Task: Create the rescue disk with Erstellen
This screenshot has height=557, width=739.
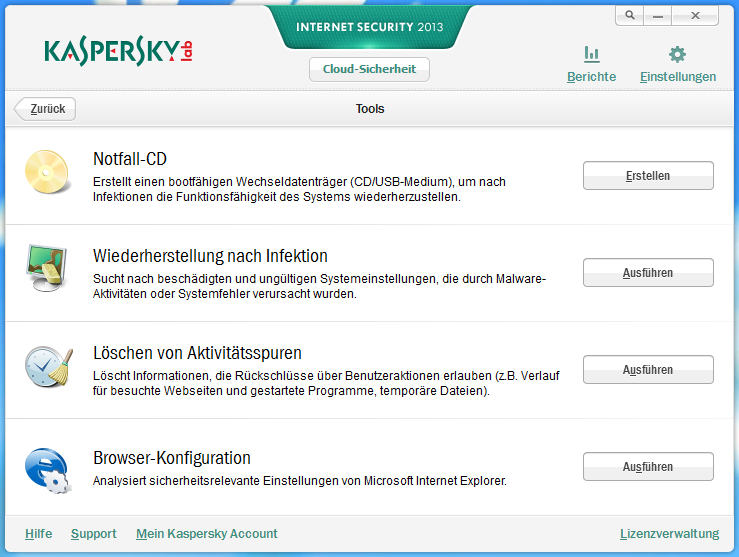Action: pos(648,176)
